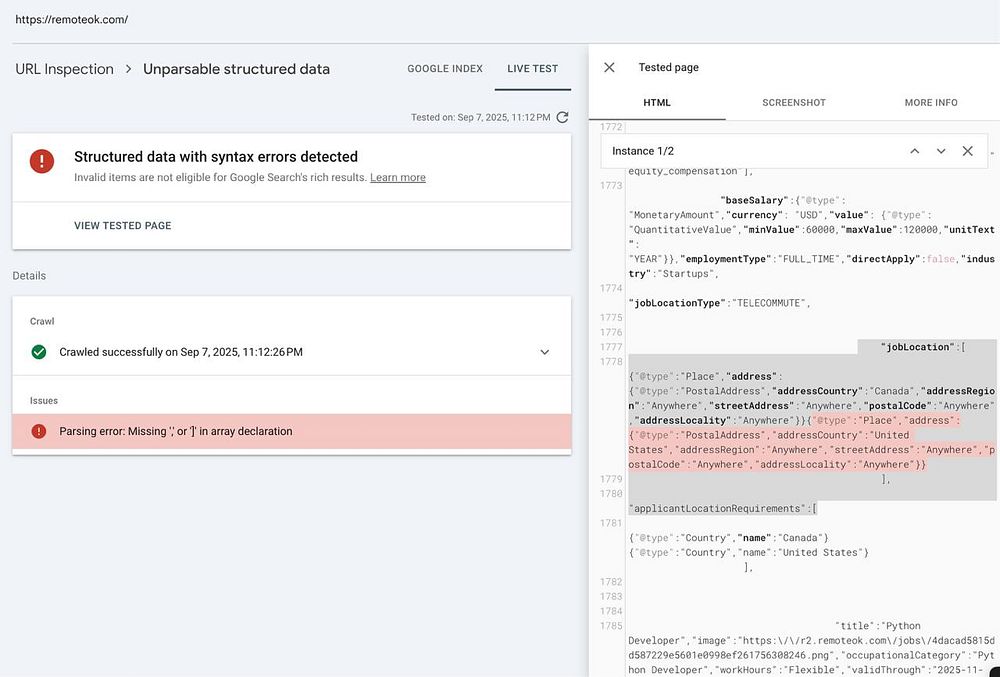
Task: Go to previous search instance
Action: click(914, 151)
